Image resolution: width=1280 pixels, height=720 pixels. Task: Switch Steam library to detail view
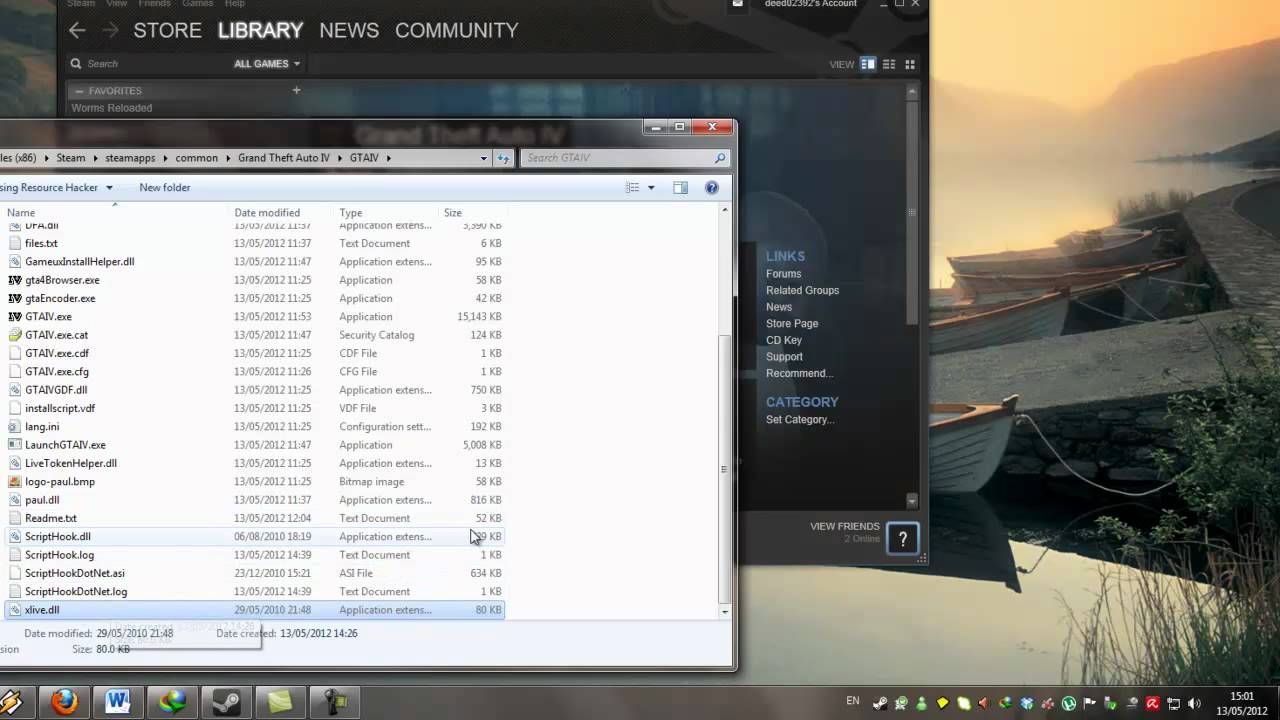tap(868, 64)
